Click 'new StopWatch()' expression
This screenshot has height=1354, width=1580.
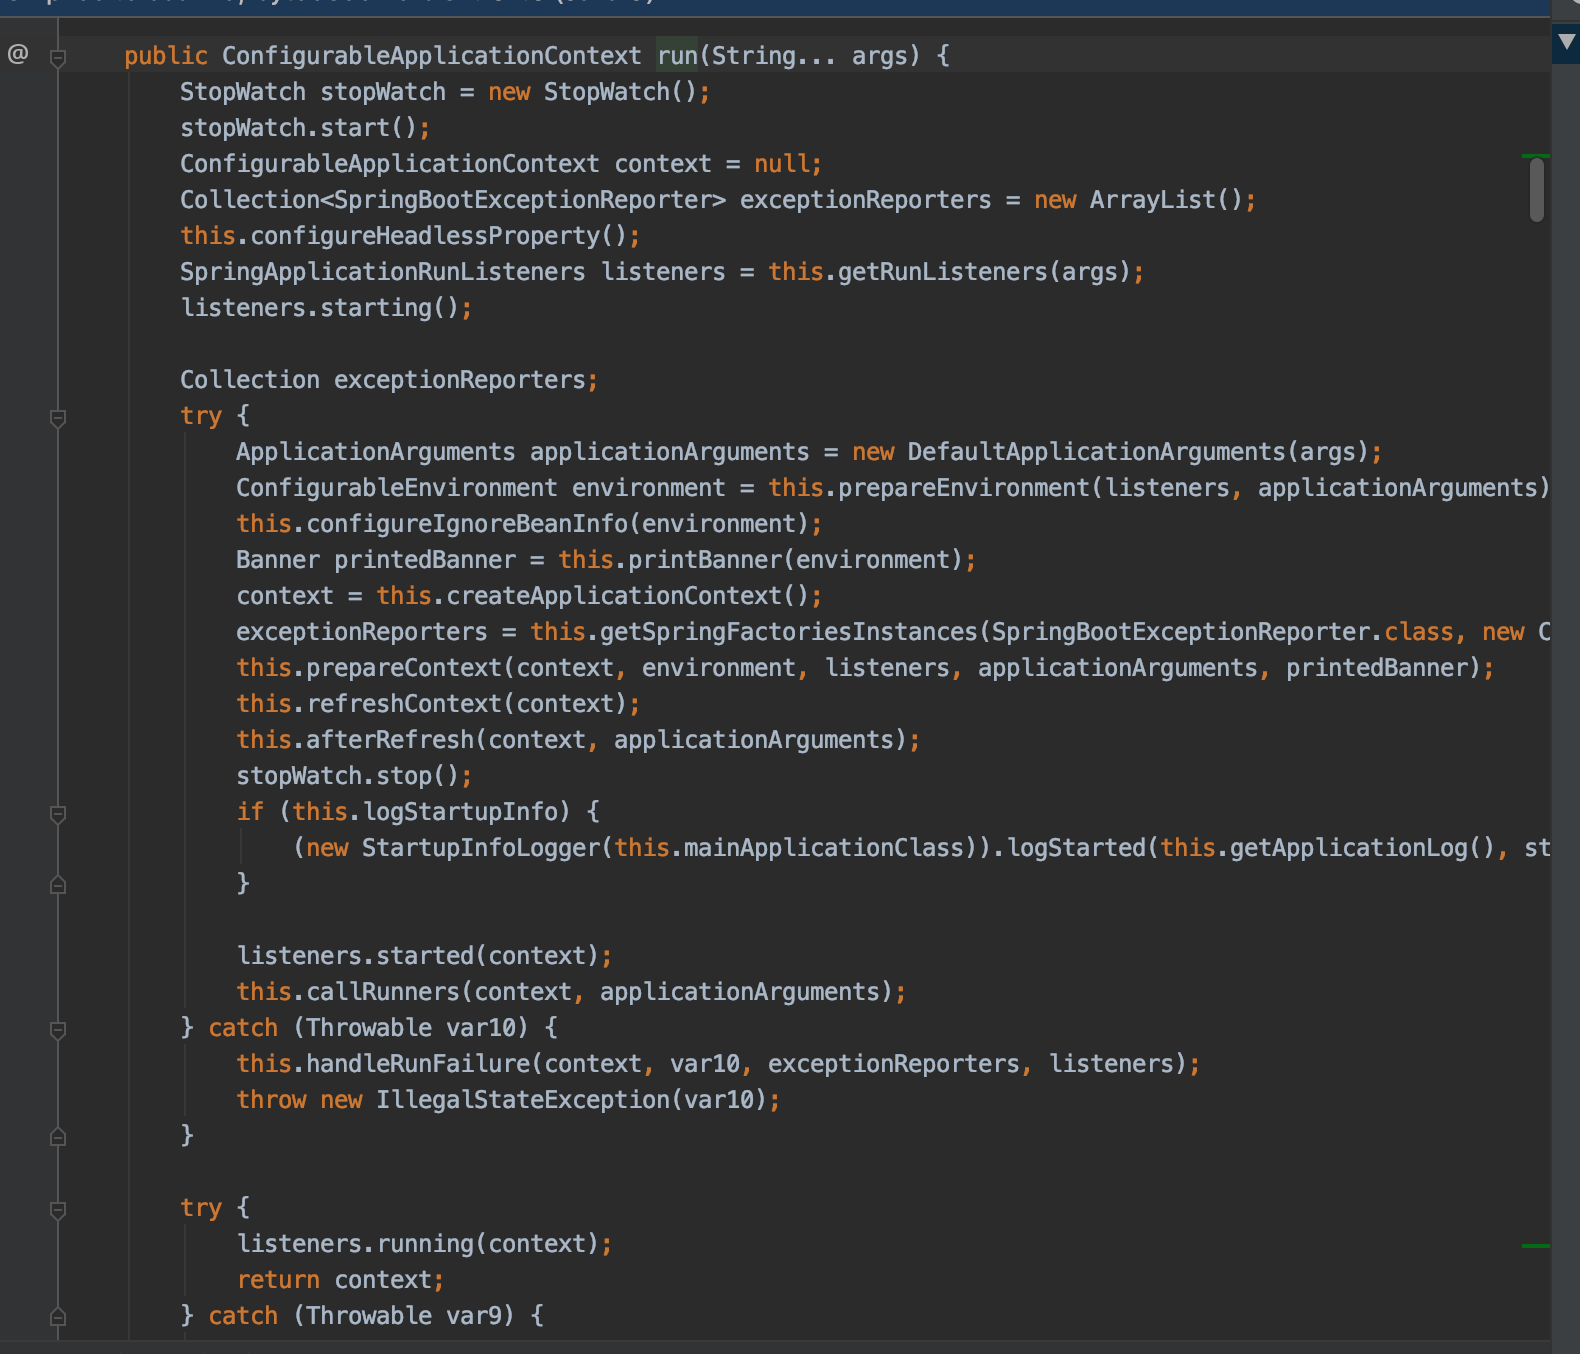pyautogui.click(x=592, y=92)
